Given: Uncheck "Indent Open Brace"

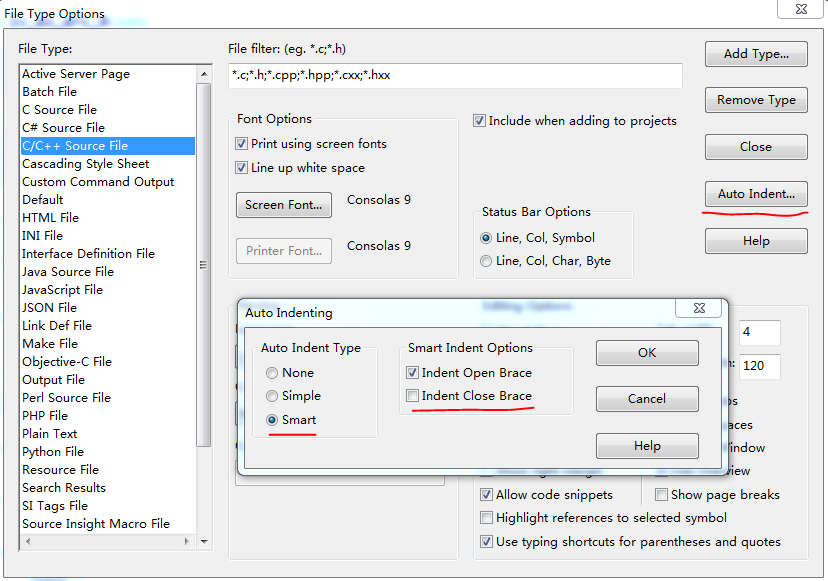Looking at the screenshot, I should 413,372.
